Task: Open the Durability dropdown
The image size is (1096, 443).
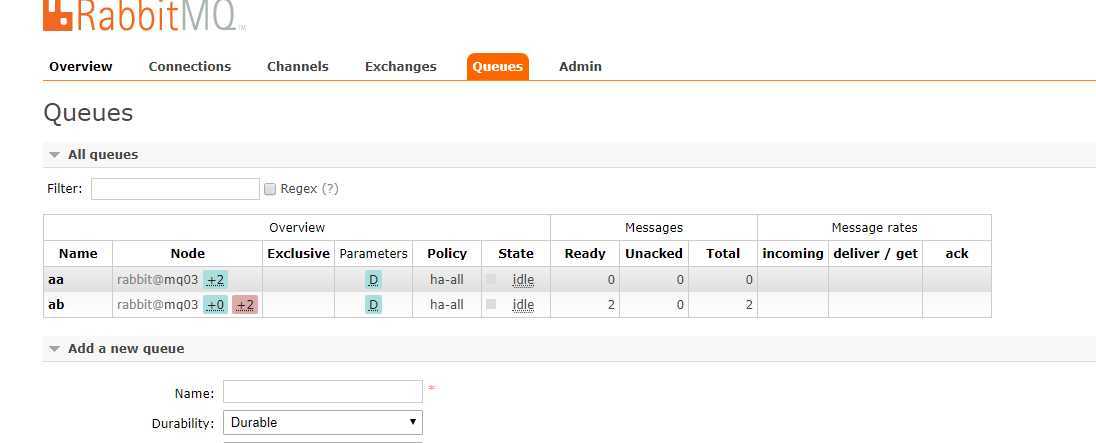Action: (x=323, y=422)
